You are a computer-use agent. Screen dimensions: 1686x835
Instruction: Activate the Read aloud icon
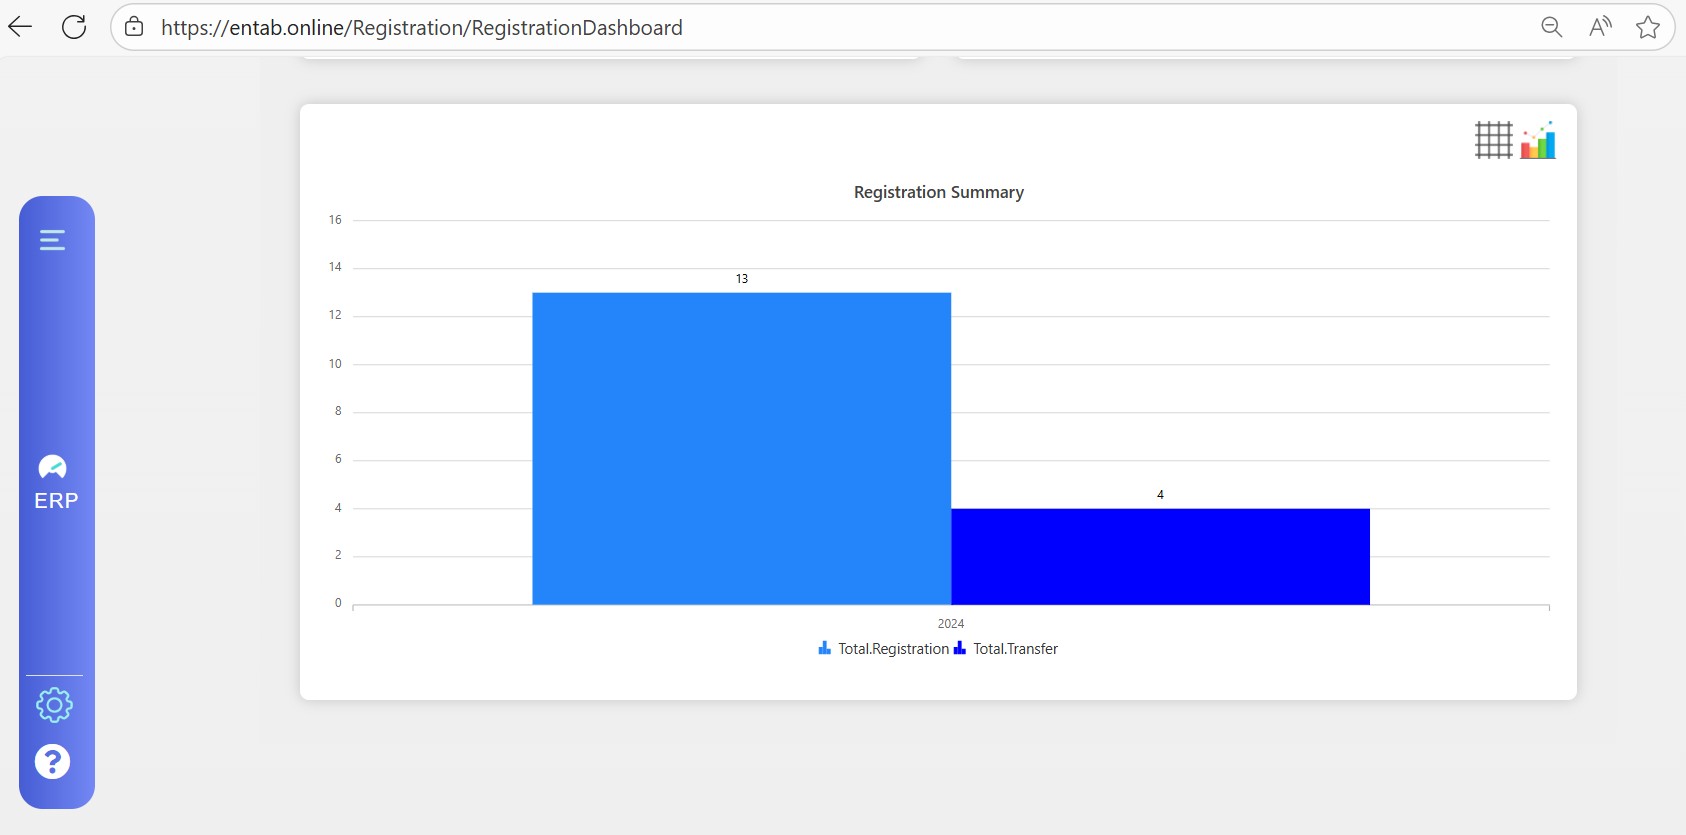point(1600,27)
